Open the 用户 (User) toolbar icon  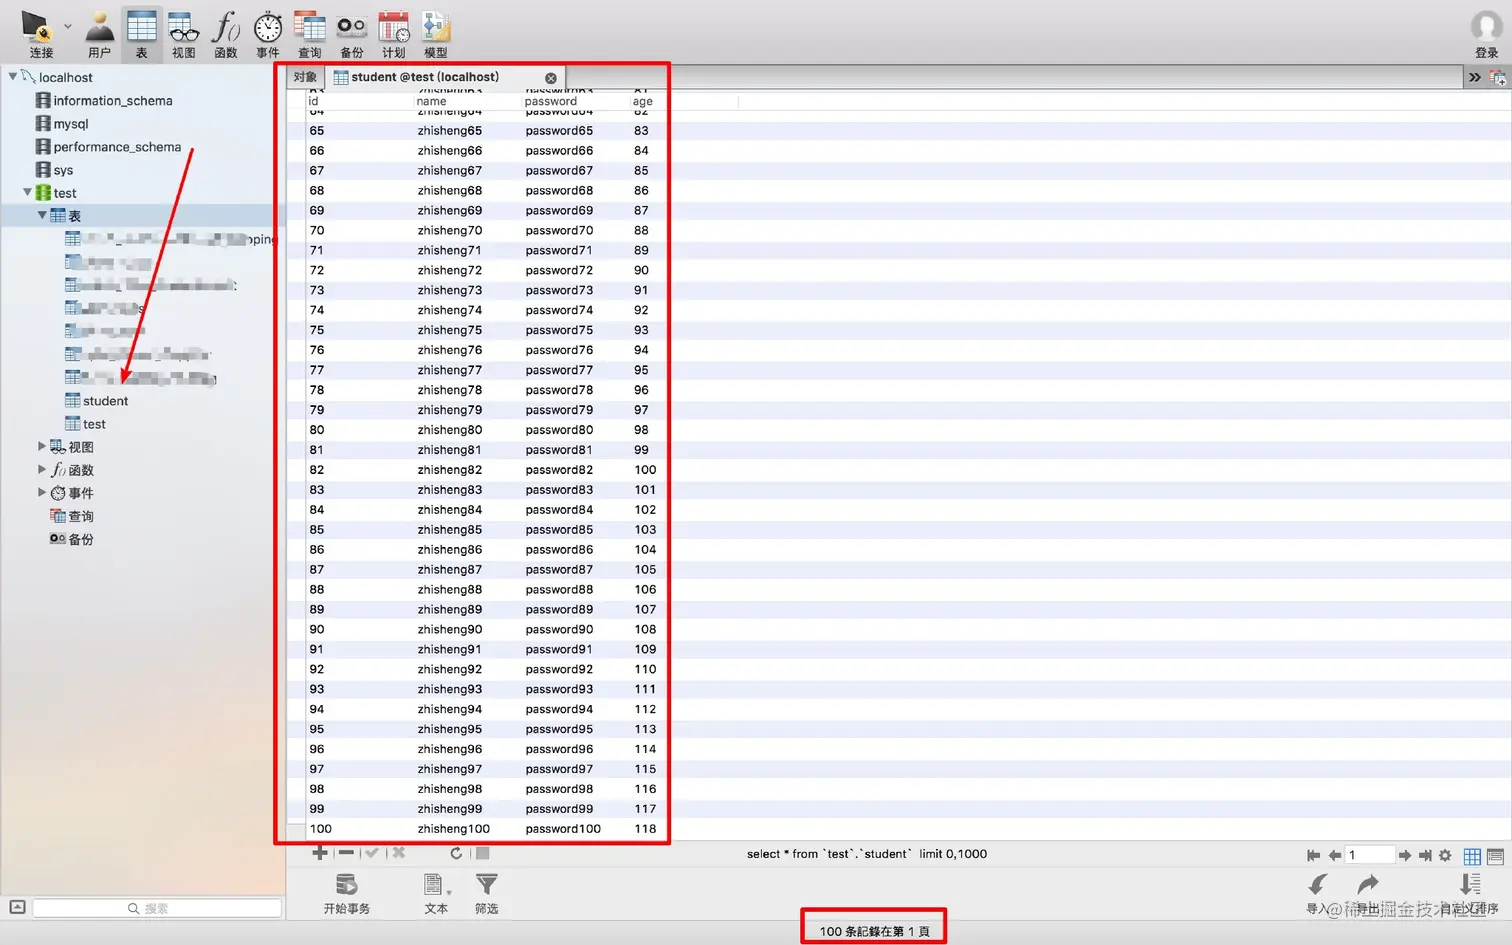[x=100, y=33]
